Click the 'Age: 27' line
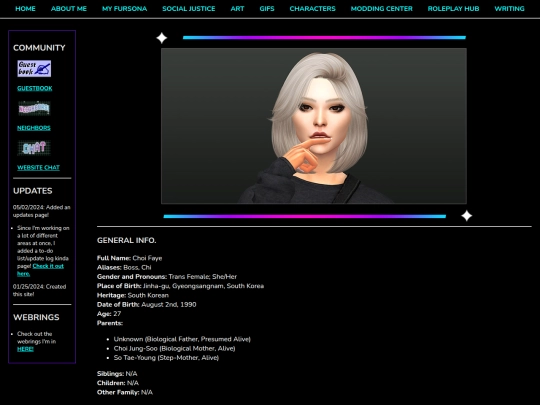The width and height of the screenshot is (540, 405). point(109,314)
